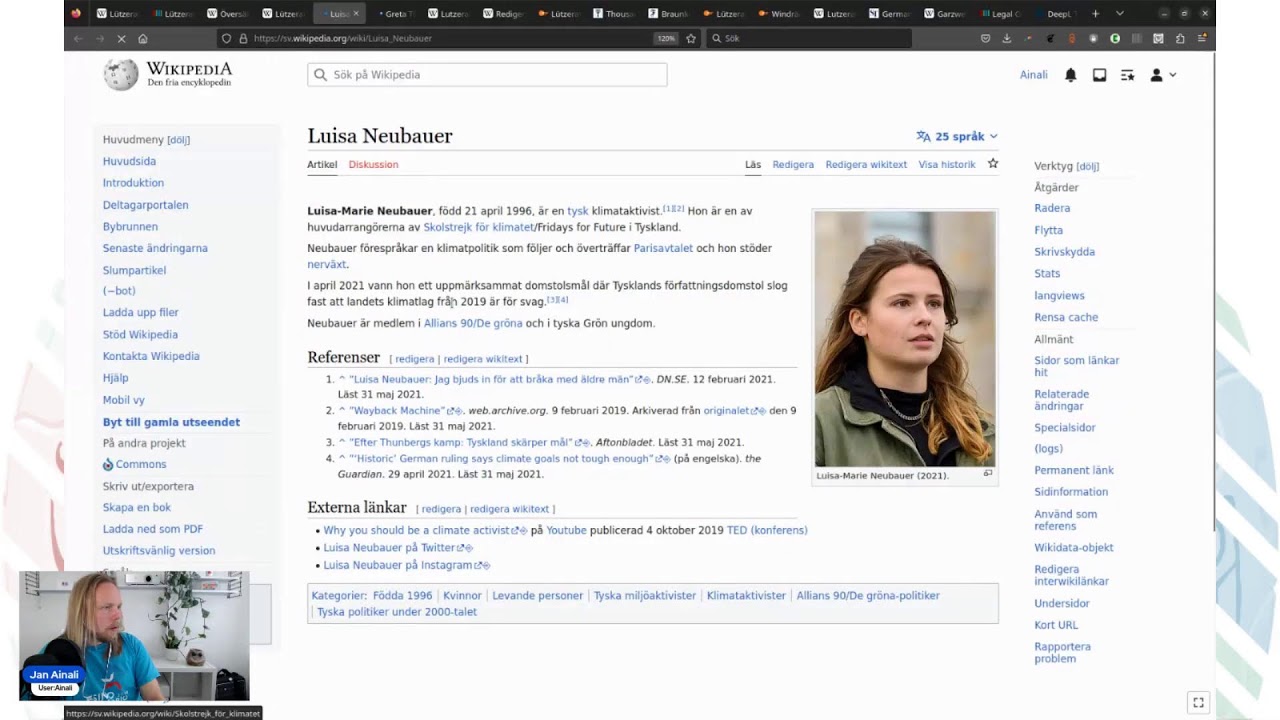Viewport: 1280px width, 720px height.
Task: Open the Diskussion tab
Action: pos(373,164)
